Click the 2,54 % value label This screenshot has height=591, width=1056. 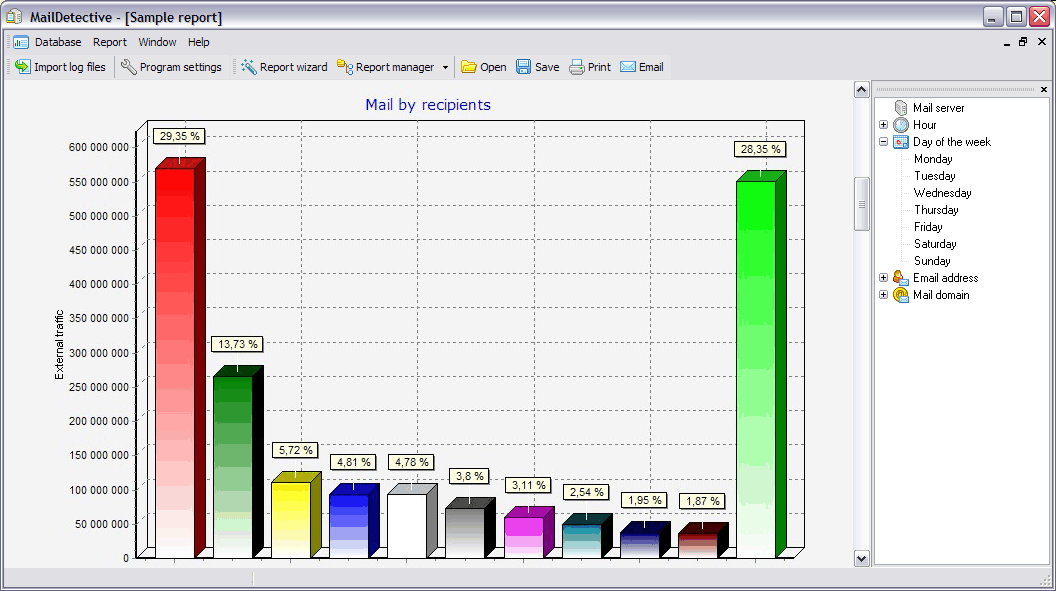(x=586, y=492)
